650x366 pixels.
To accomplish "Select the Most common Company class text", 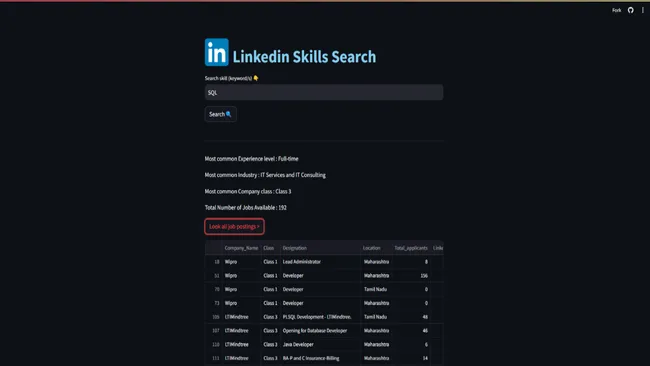I will pyautogui.click(x=248, y=191).
